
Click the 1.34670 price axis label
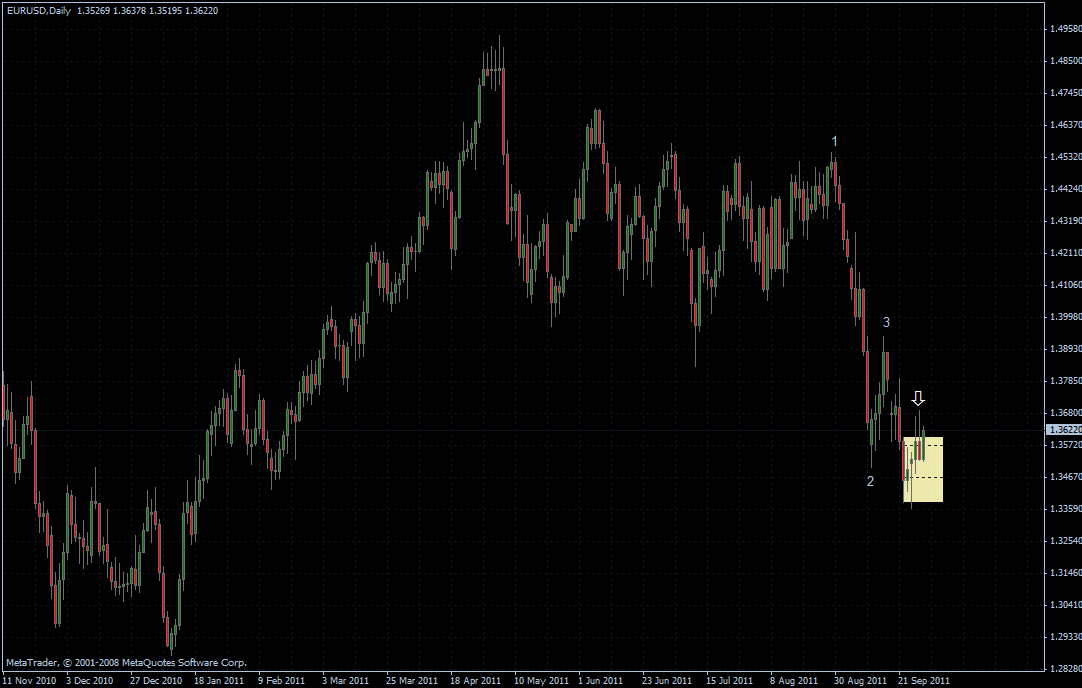tap(1065, 477)
